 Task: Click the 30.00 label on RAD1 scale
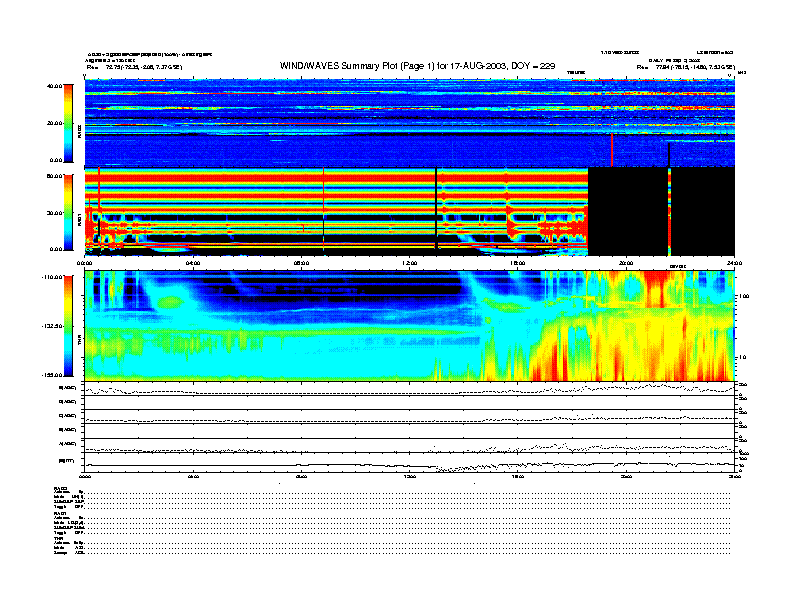point(54,213)
